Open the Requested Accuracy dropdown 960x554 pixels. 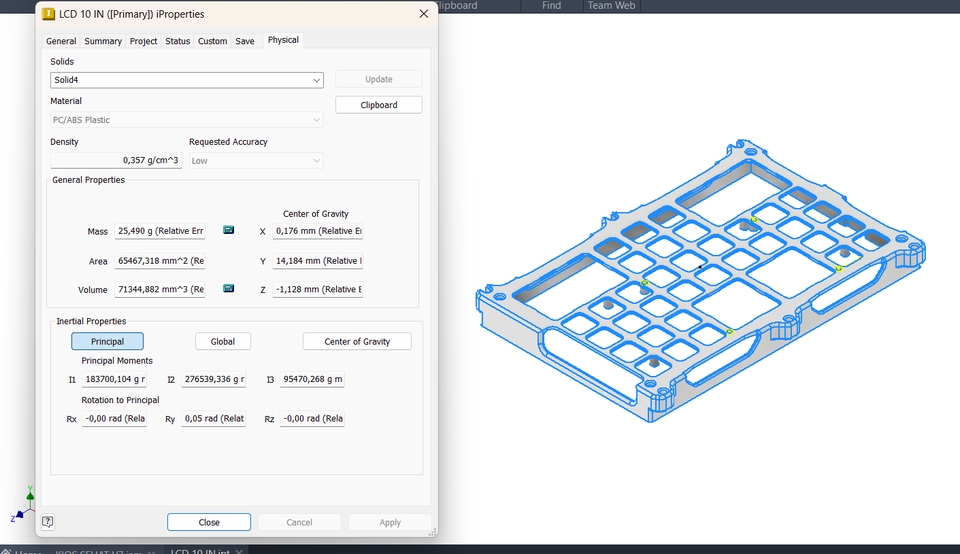(256, 160)
